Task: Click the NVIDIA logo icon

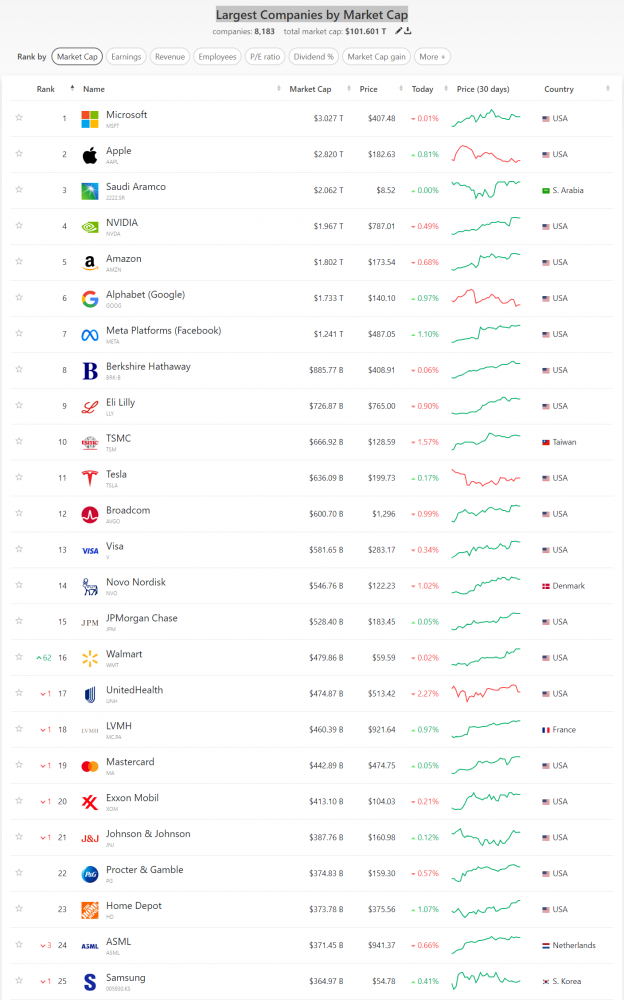Action: click(90, 227)
